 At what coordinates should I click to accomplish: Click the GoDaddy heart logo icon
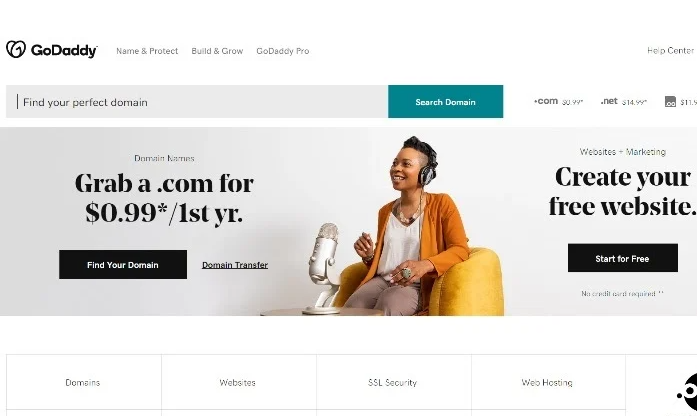click(x=16, y=49)
